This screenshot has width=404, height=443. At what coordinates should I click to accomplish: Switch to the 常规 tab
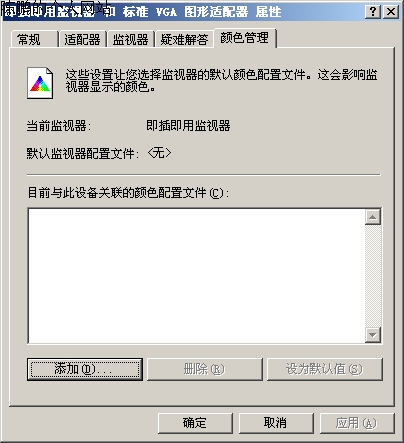tap(34, 40)
